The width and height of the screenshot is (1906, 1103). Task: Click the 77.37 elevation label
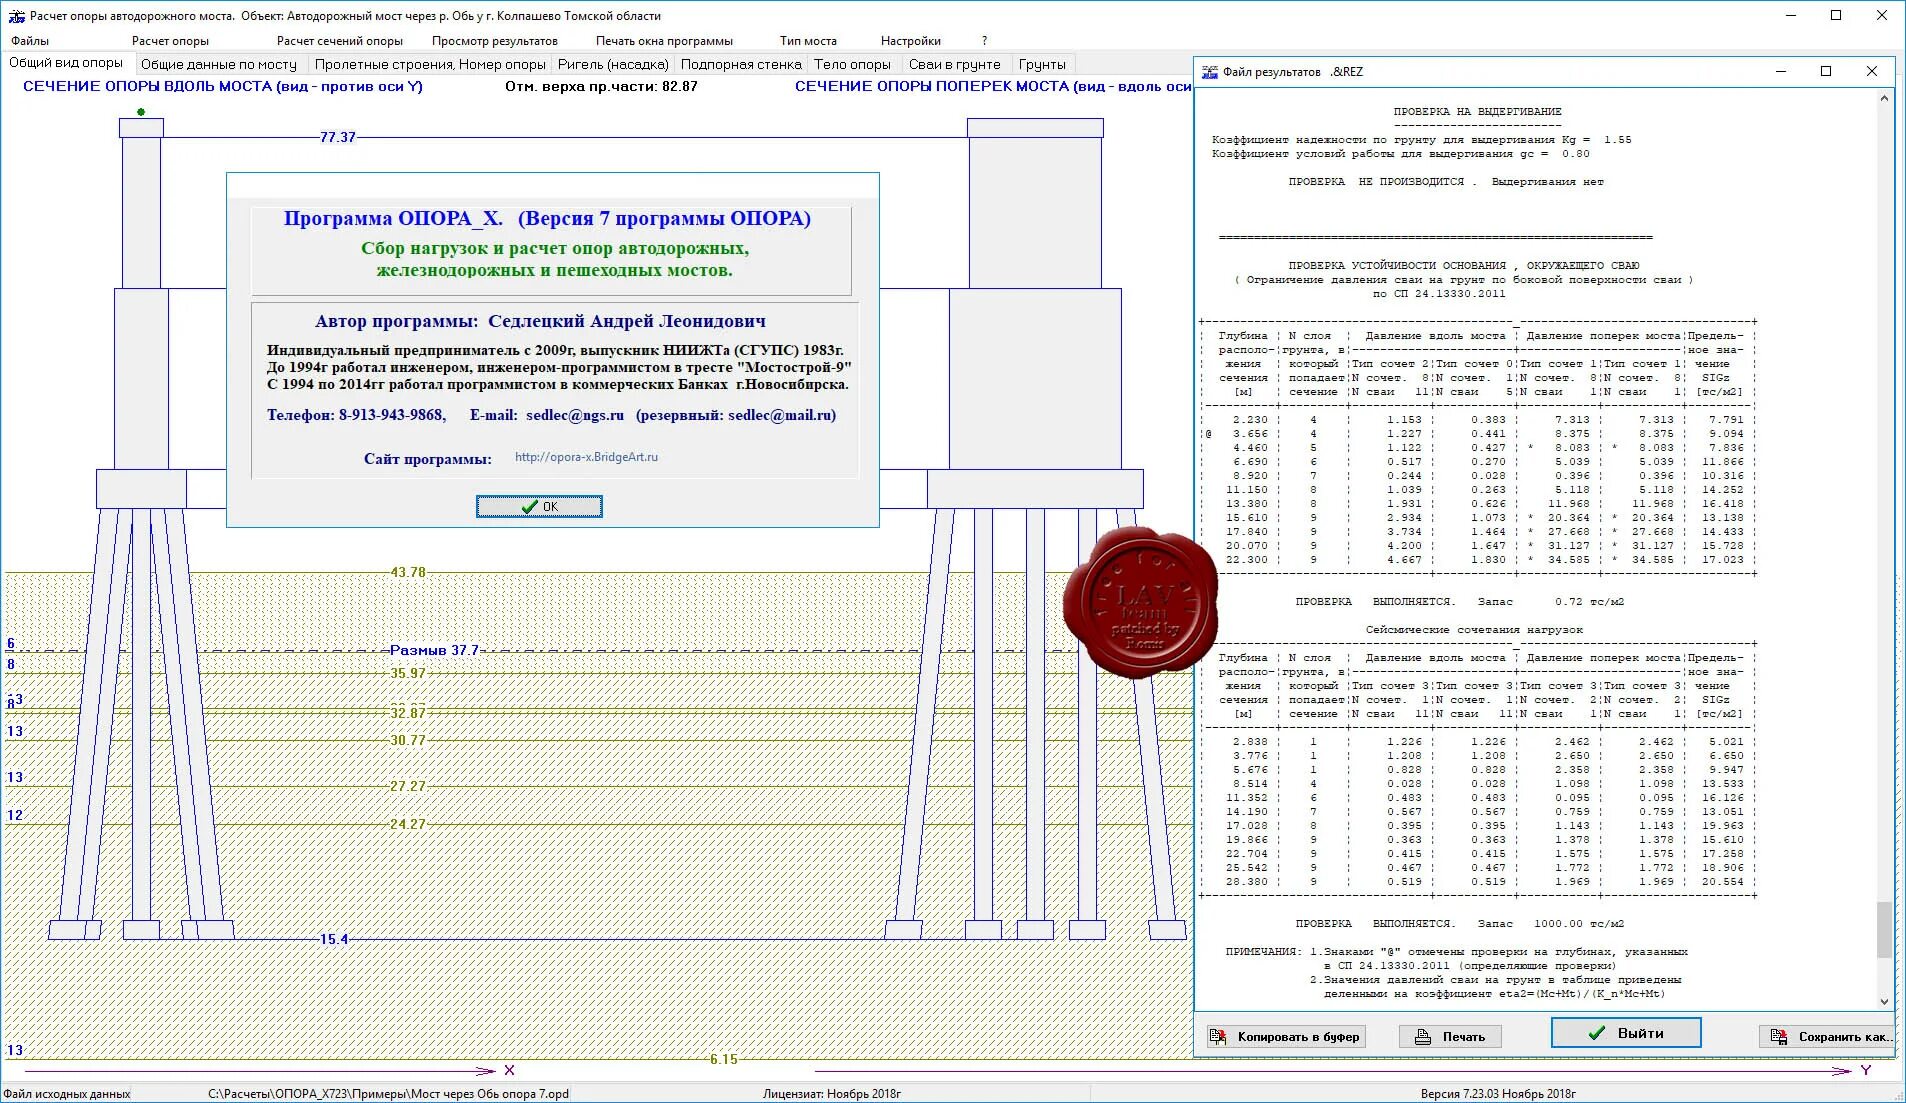pos(338,137)
